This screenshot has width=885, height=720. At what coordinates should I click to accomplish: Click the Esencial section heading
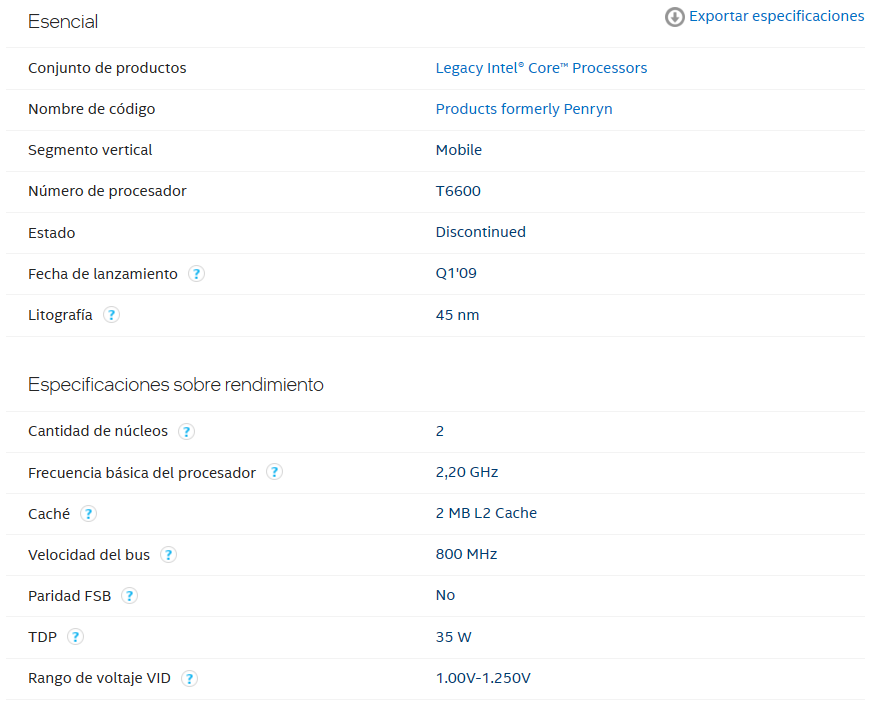(x=63, y=21)
